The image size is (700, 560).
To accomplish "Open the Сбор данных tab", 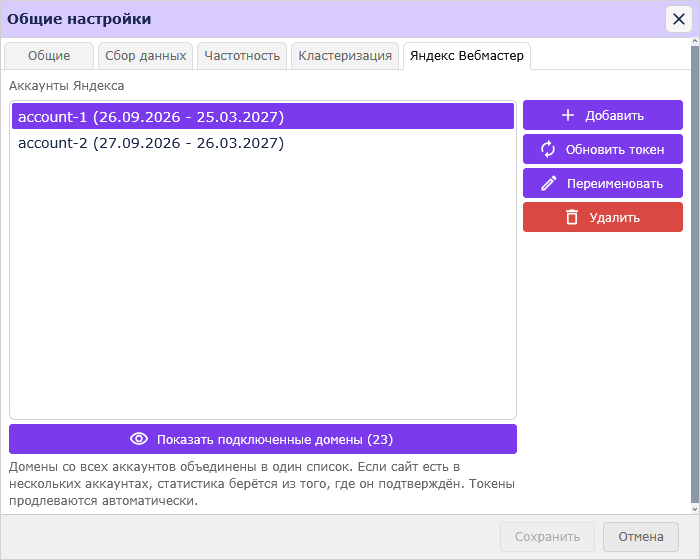I will (146, 56).
